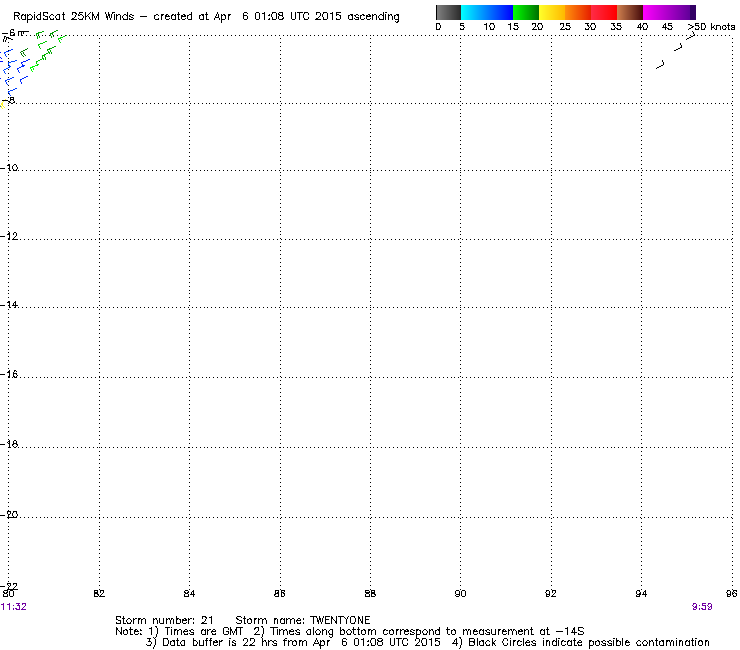Click the 'Apr 6 01:08 UTC 2015 ascending' title text
Screen dimensions: 740x650
click(306, 17)
